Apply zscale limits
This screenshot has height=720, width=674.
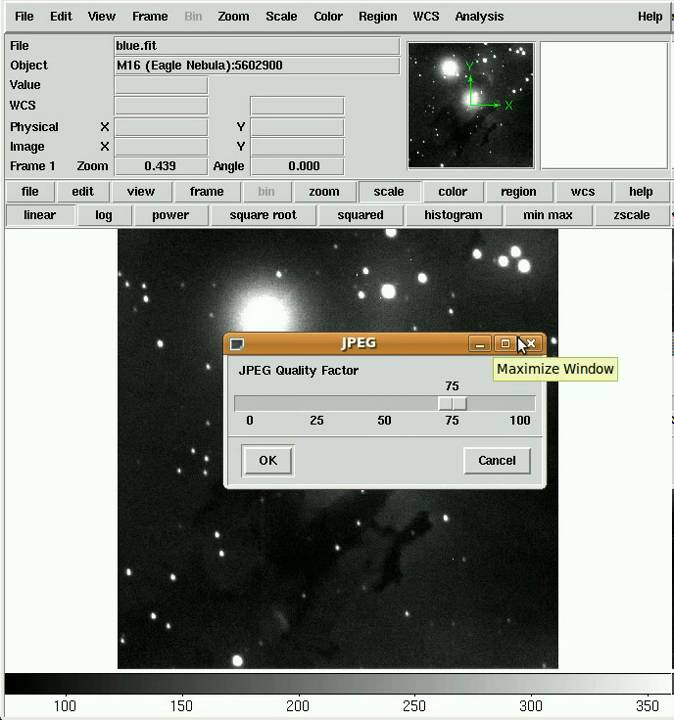click(x=632, y=215)
